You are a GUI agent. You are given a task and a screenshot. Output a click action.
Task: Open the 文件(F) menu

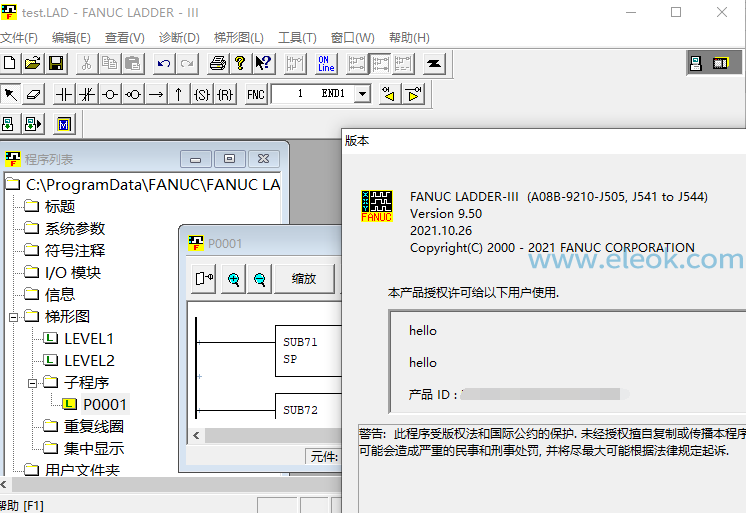tap(18, 37)
